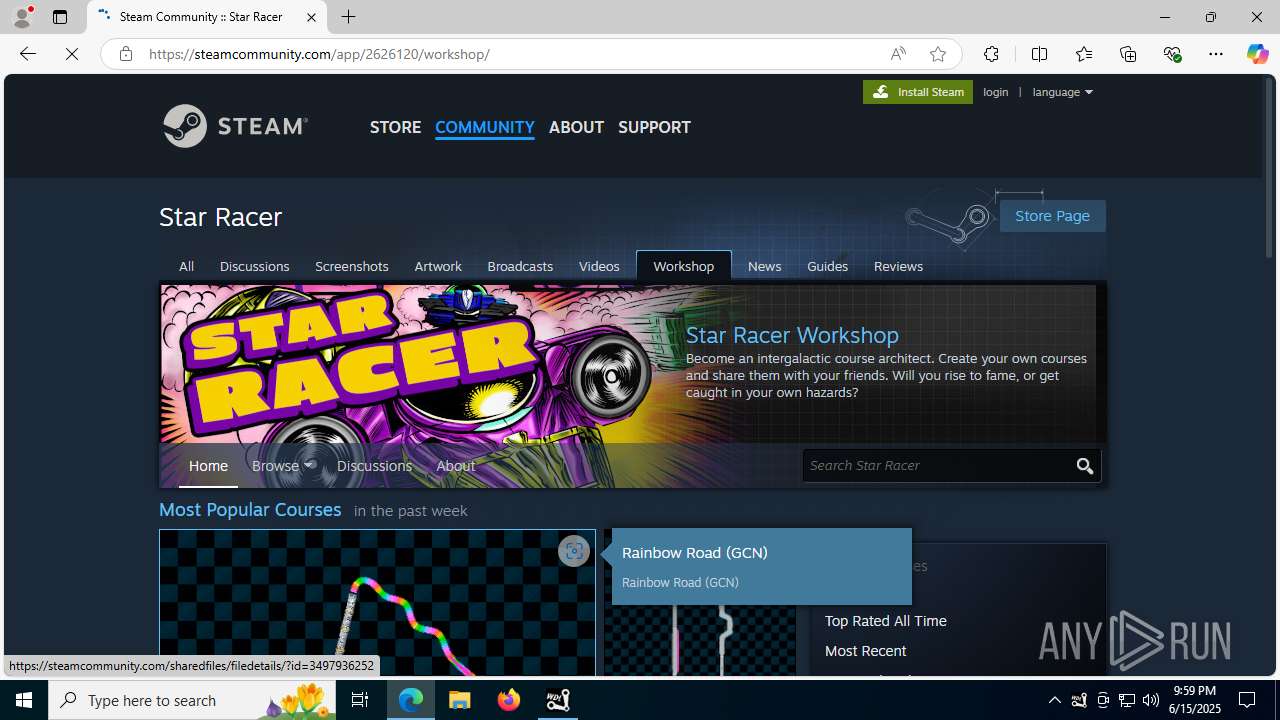This screenshot has height=720, width=1280.
Task: Open Copilot sidebar icon
Action: click(x=1257, y=54)
